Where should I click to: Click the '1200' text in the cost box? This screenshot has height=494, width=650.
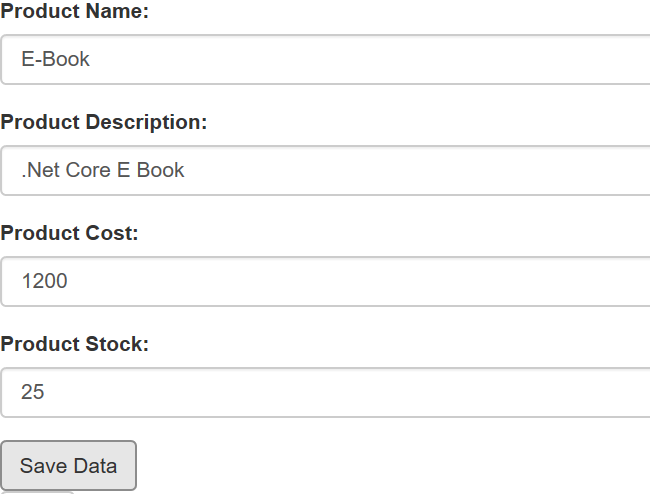[45, 282]
